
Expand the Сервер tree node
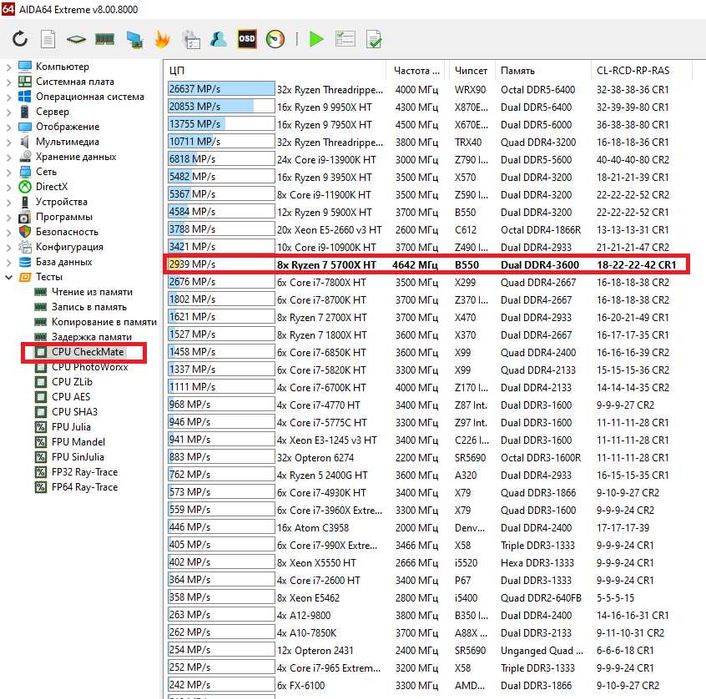coord(9,112)
